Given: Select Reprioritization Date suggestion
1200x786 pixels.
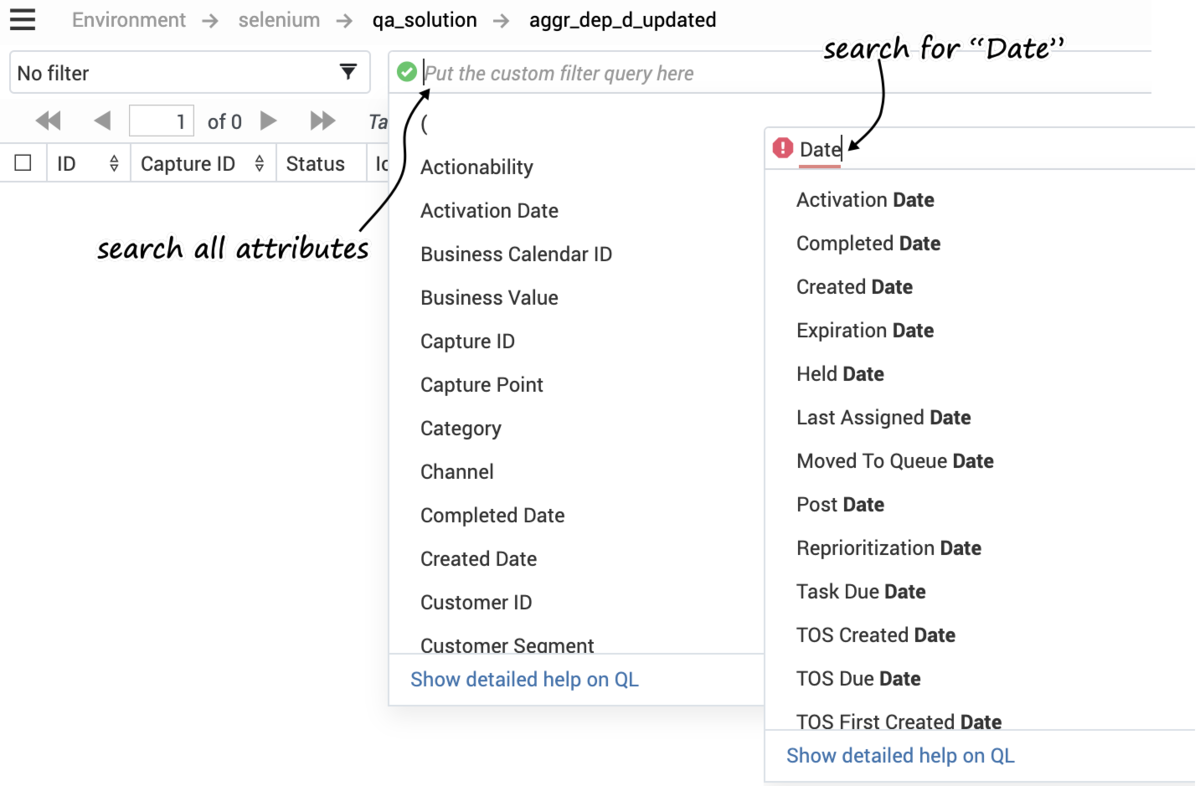Looking at the screenshot, I should click(888, 548).
